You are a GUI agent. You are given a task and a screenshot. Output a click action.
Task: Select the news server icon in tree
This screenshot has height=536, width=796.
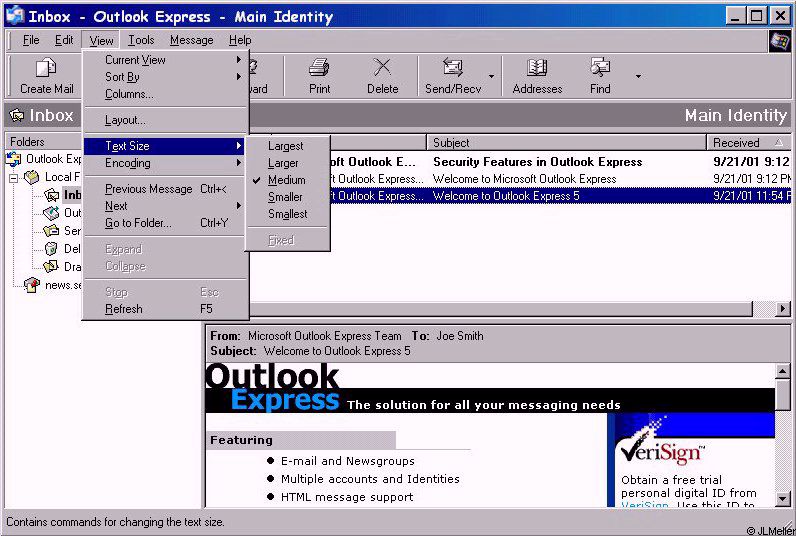point(32,285)
